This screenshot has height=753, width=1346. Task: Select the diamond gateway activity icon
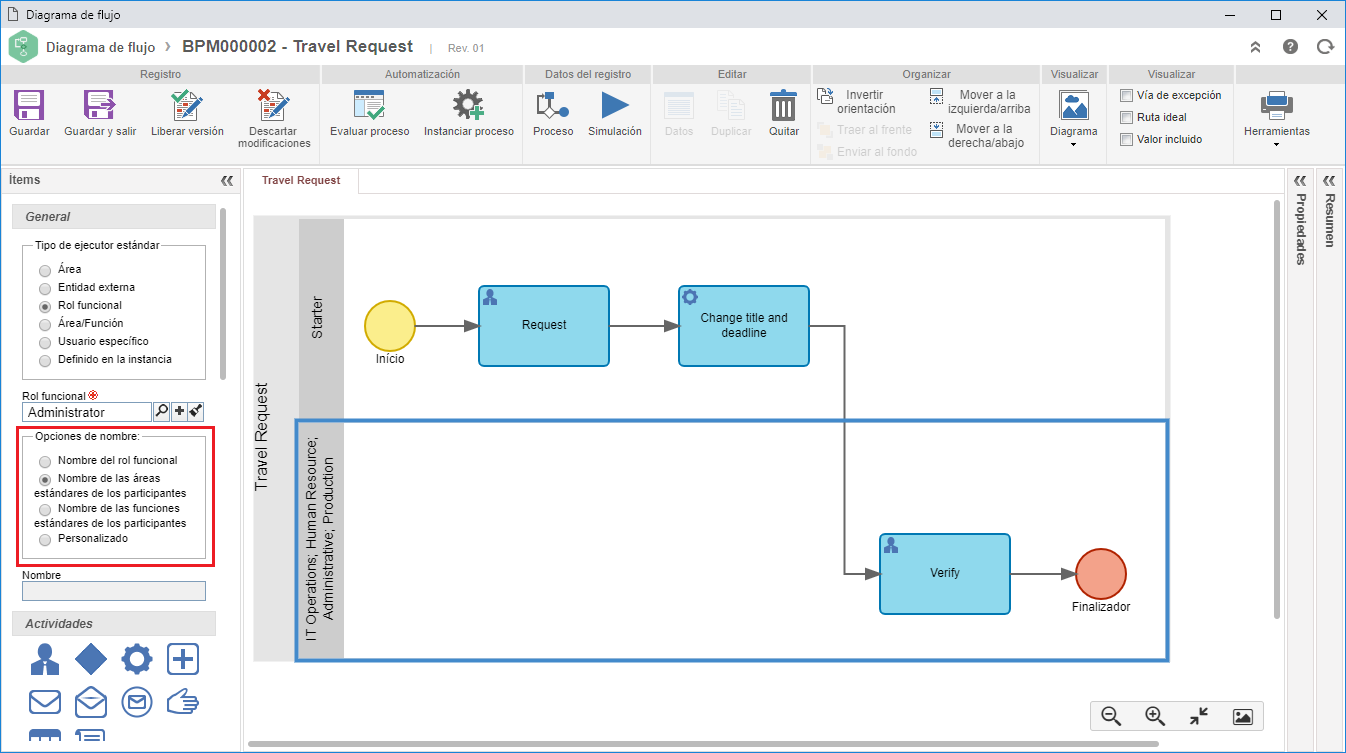pyautogui.click(x=91, y=659)
